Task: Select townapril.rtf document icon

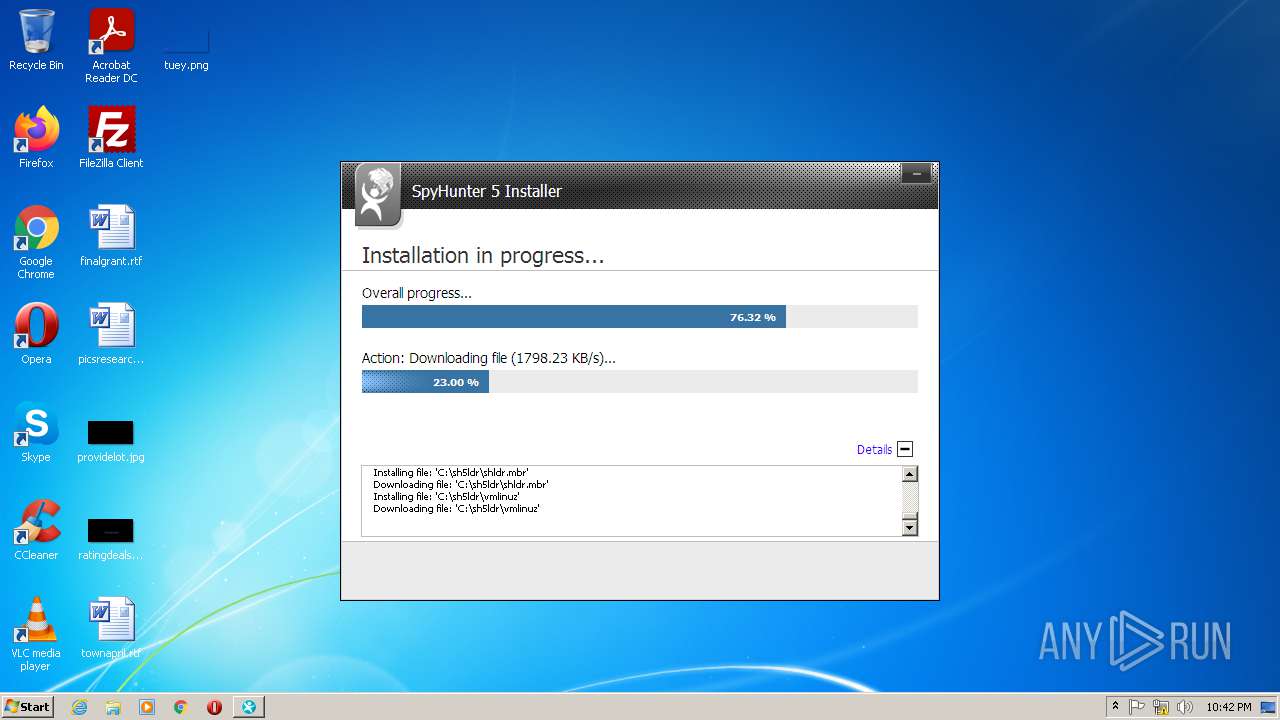Action: pyautogui.click(x=111, y=628)
